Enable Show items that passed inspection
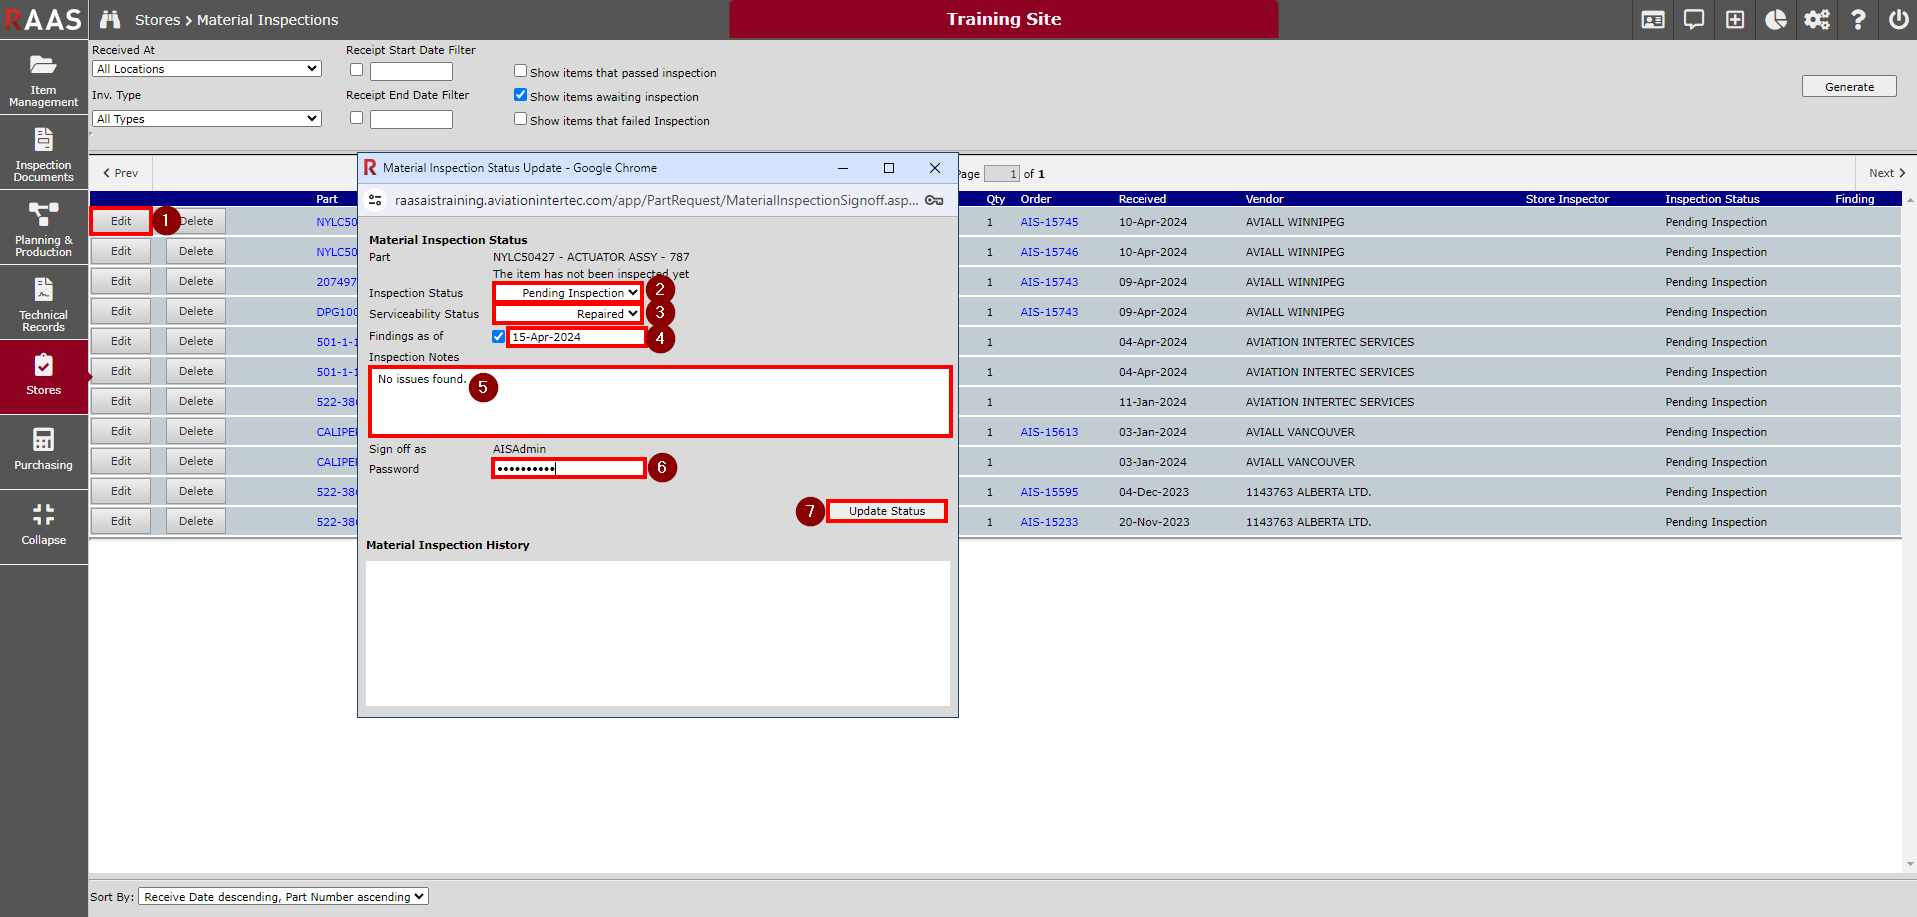The height and width of the screenshot is (917, 1917). [x=520, y=71]
